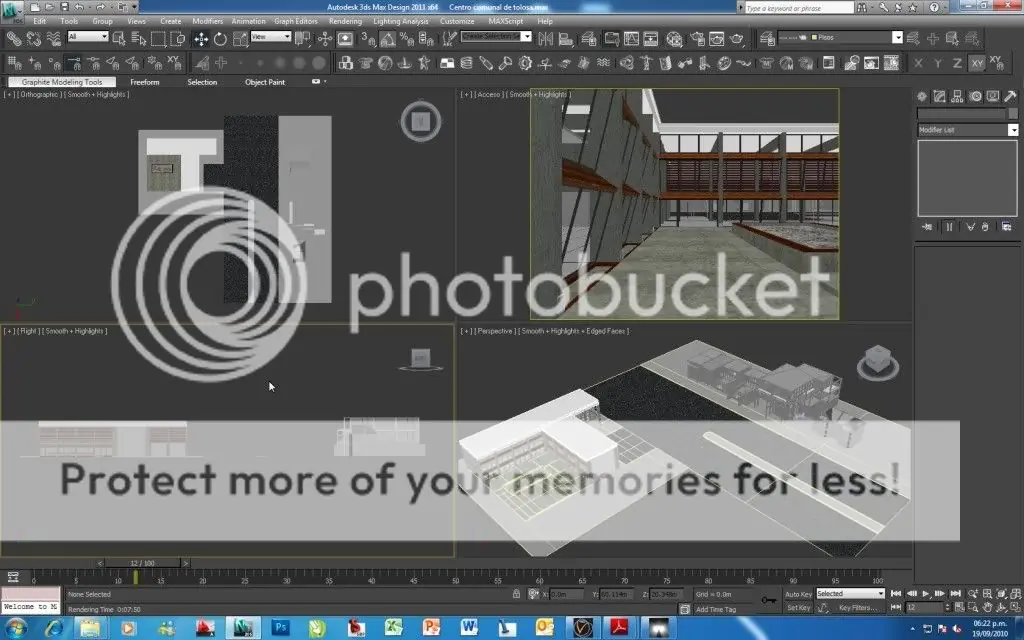Go to the end of animation
This screenshot has height=640, width=1024.
(x=955, y=594)
